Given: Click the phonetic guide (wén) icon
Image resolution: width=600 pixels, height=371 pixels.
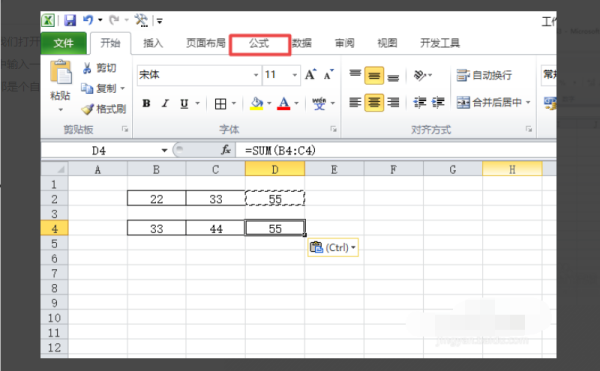Looking at the screenshot, I should point(319,103).
